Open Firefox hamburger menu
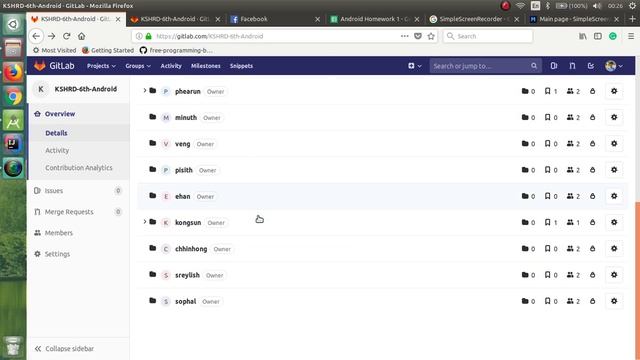Screen dimensions: 640x360 tap(631, 36)
